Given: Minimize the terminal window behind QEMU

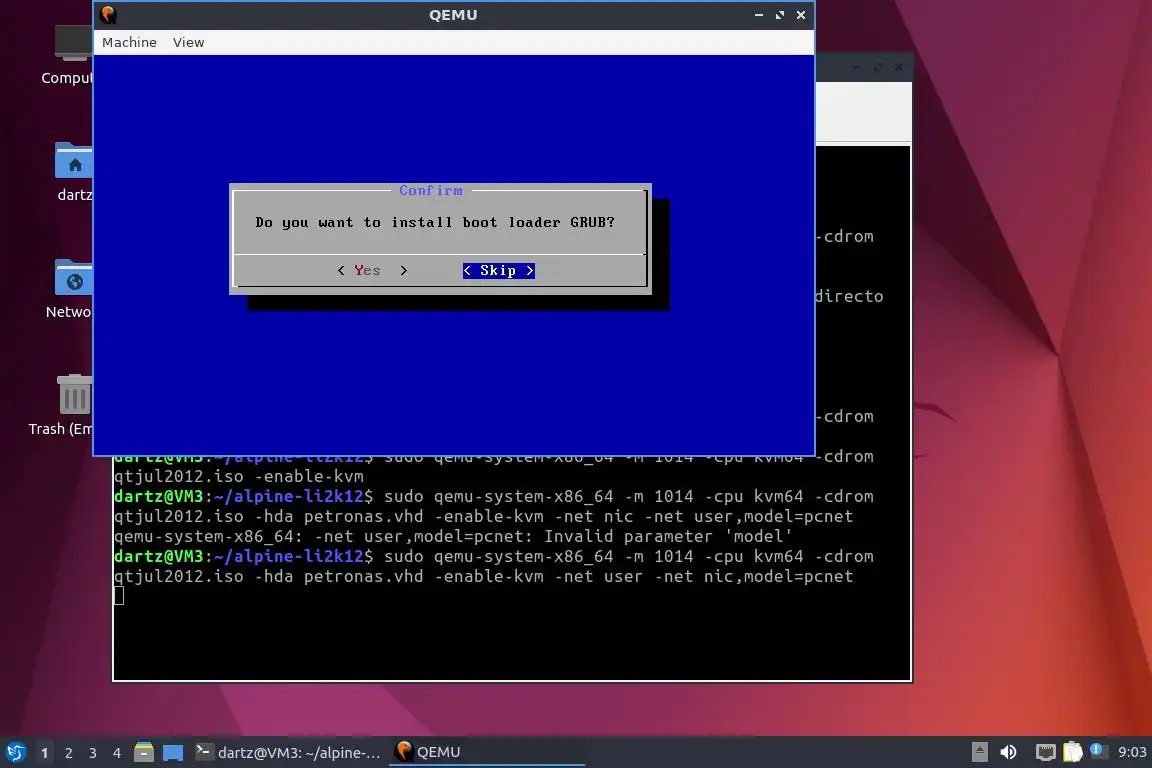Looking at the screenshot, I should click(x=857, y=68).
